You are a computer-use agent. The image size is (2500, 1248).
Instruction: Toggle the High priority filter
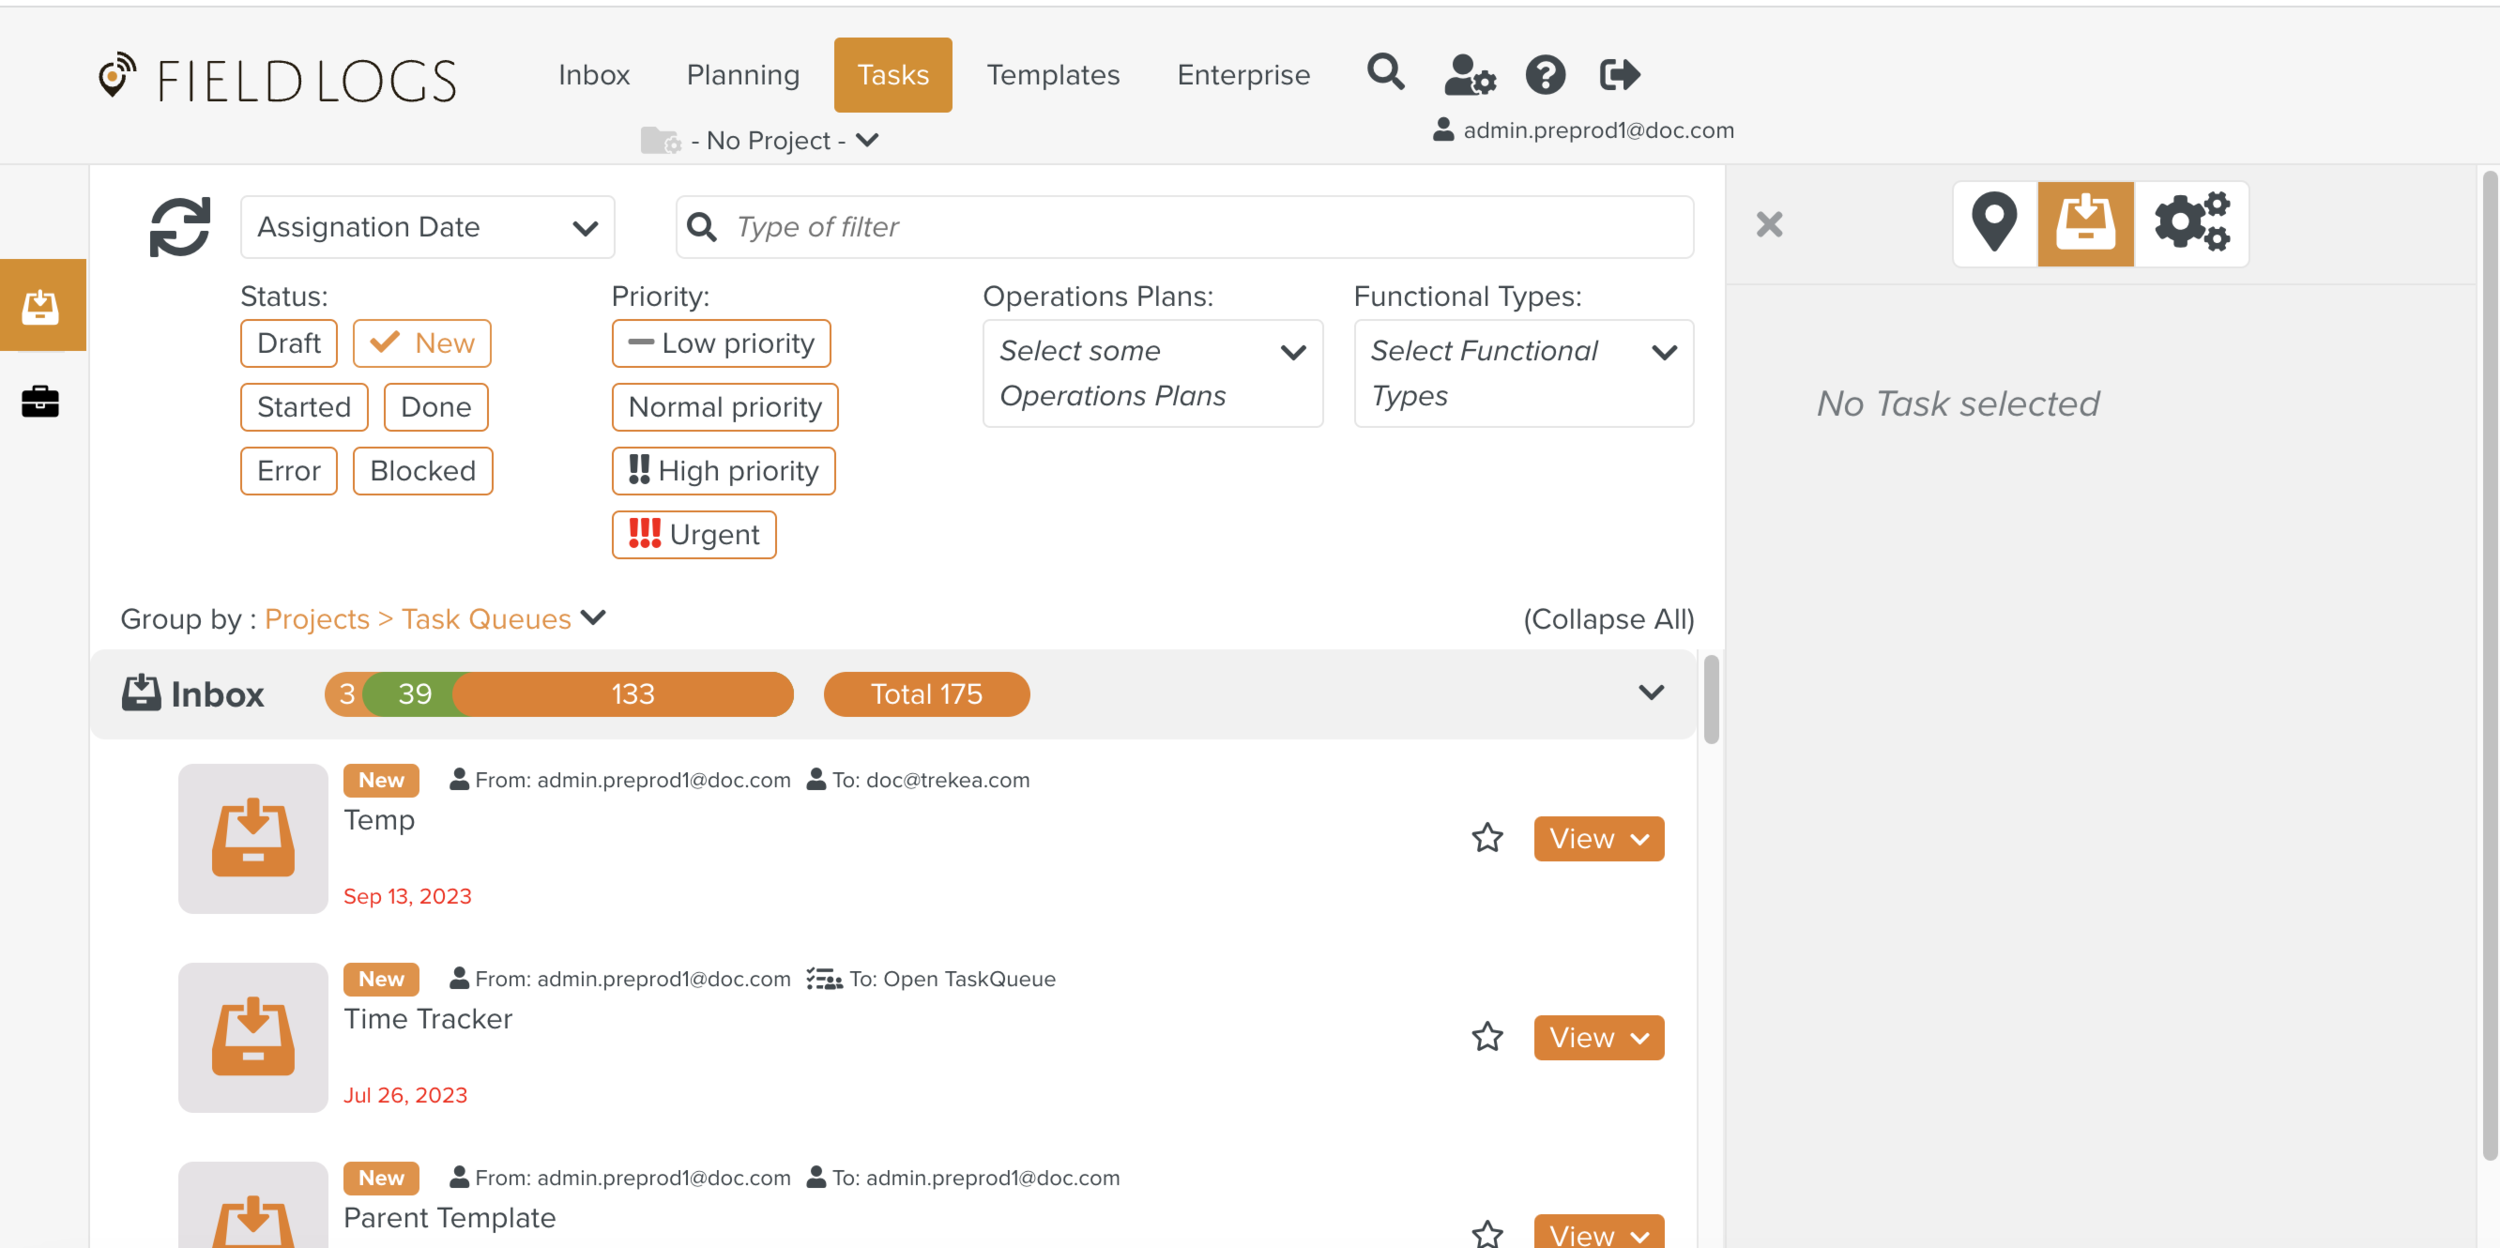tap(723, 471)
